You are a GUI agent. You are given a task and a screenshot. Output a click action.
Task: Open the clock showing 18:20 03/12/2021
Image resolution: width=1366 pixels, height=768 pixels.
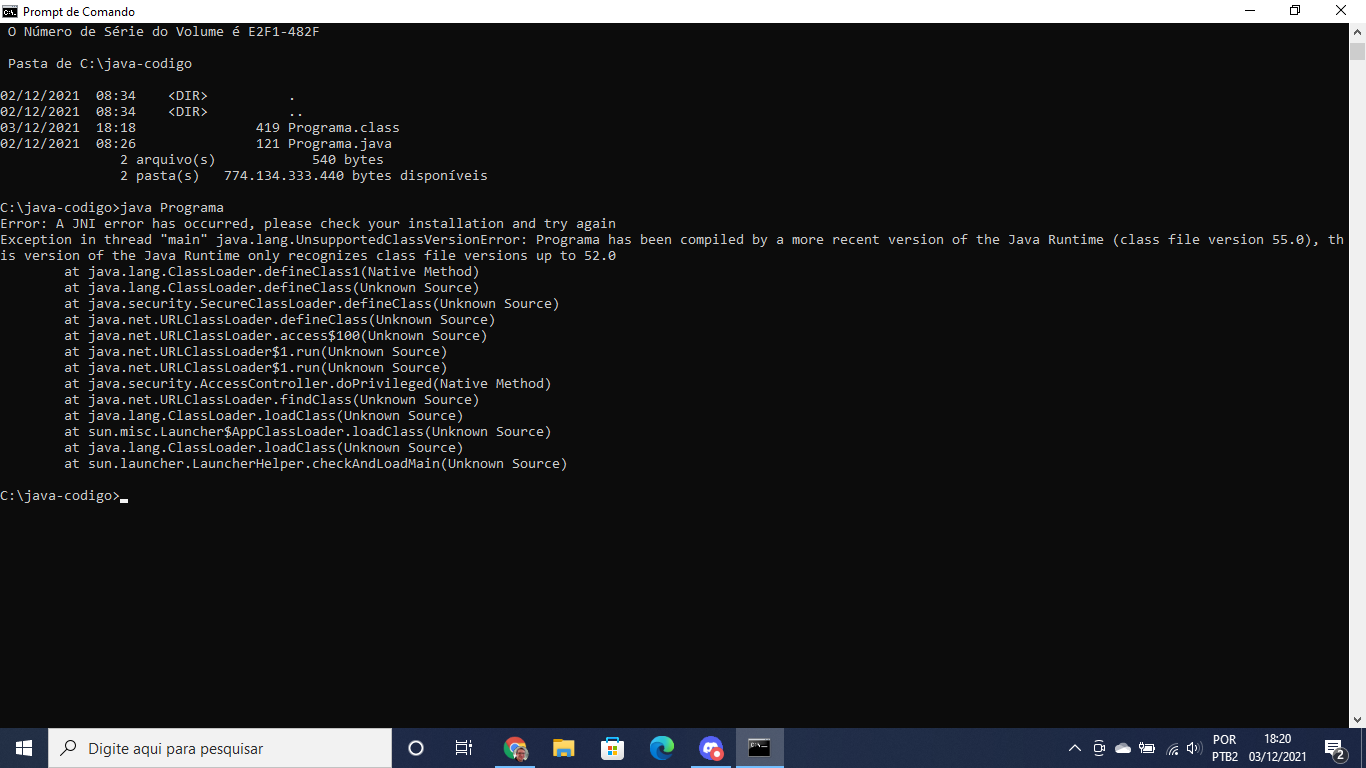pyautogui.click(x=1278, y=748)
